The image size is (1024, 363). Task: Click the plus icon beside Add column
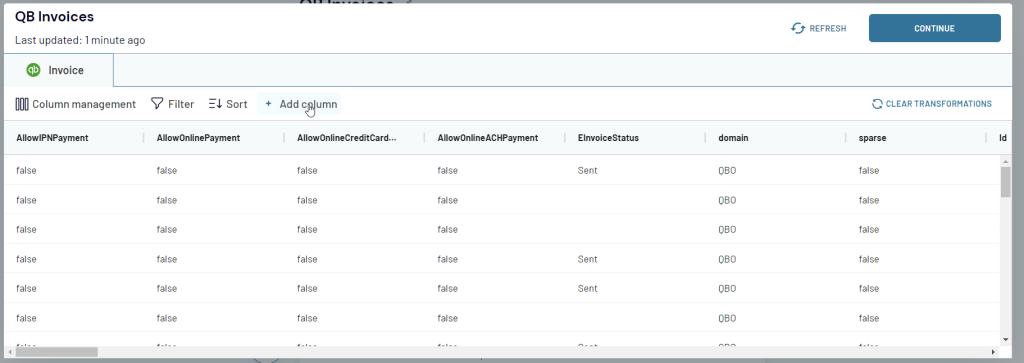pos(268,104)
